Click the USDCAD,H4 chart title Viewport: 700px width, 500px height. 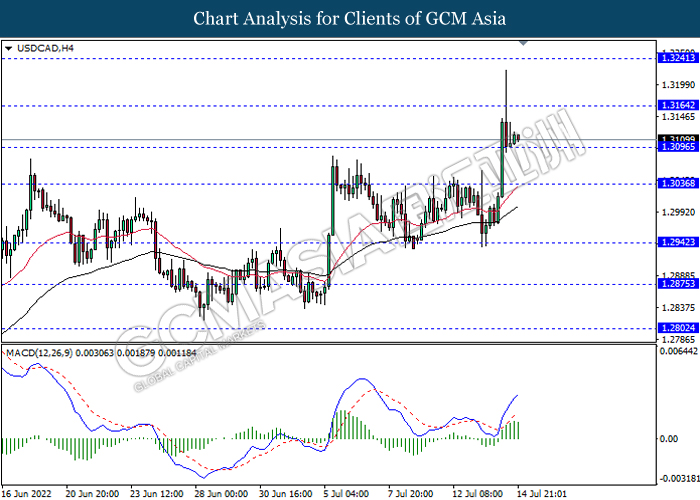click(45, 48)
